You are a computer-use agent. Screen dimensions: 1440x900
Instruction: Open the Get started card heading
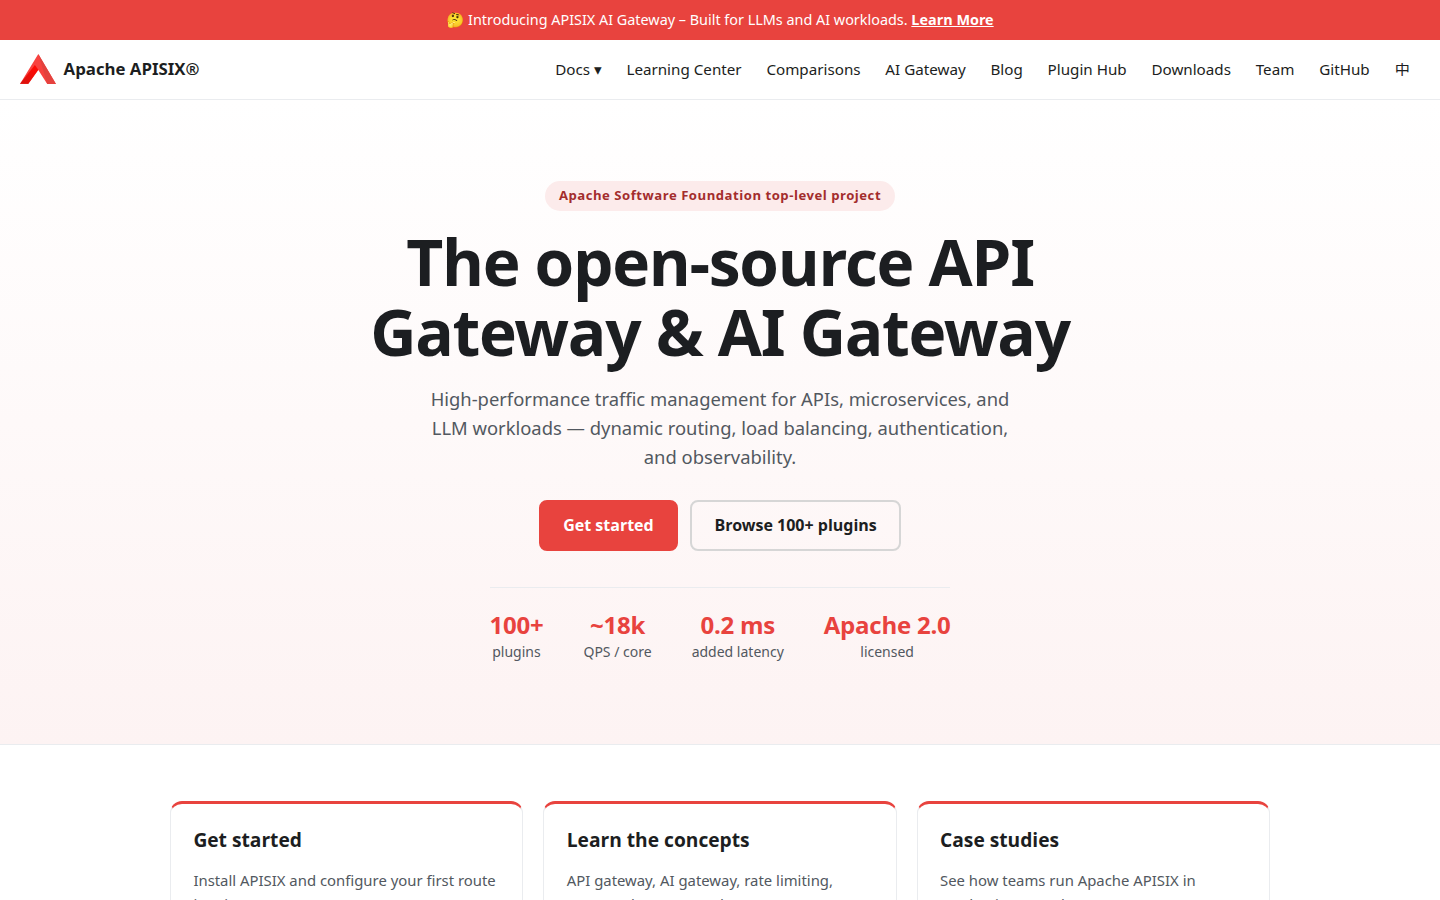(247, 840)
